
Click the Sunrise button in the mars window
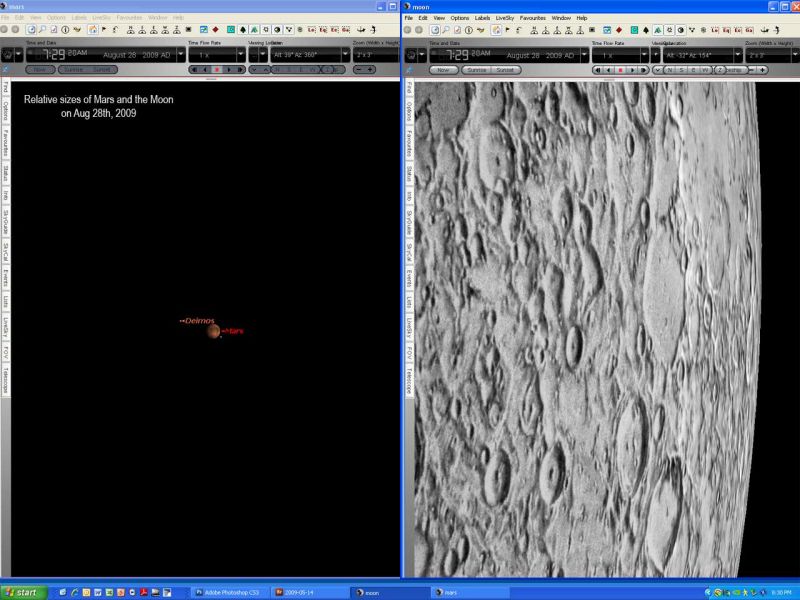(x=73, y=69)
